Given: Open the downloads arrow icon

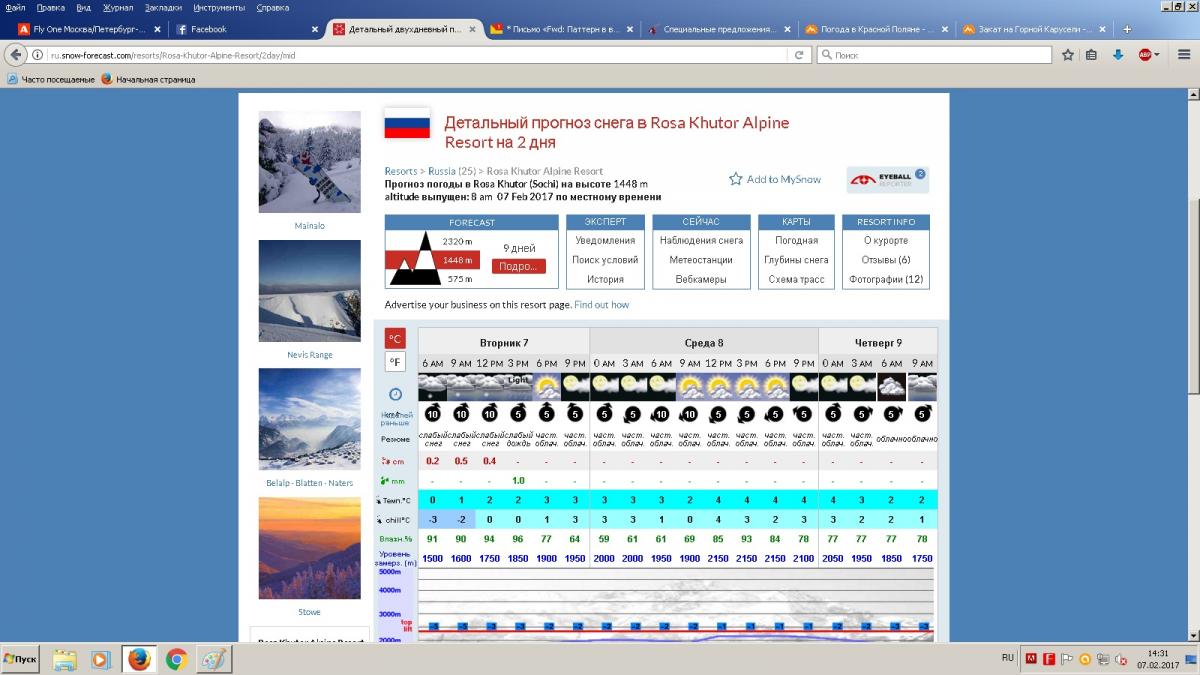Looking at the screenshot, I should click(1118, 55).
